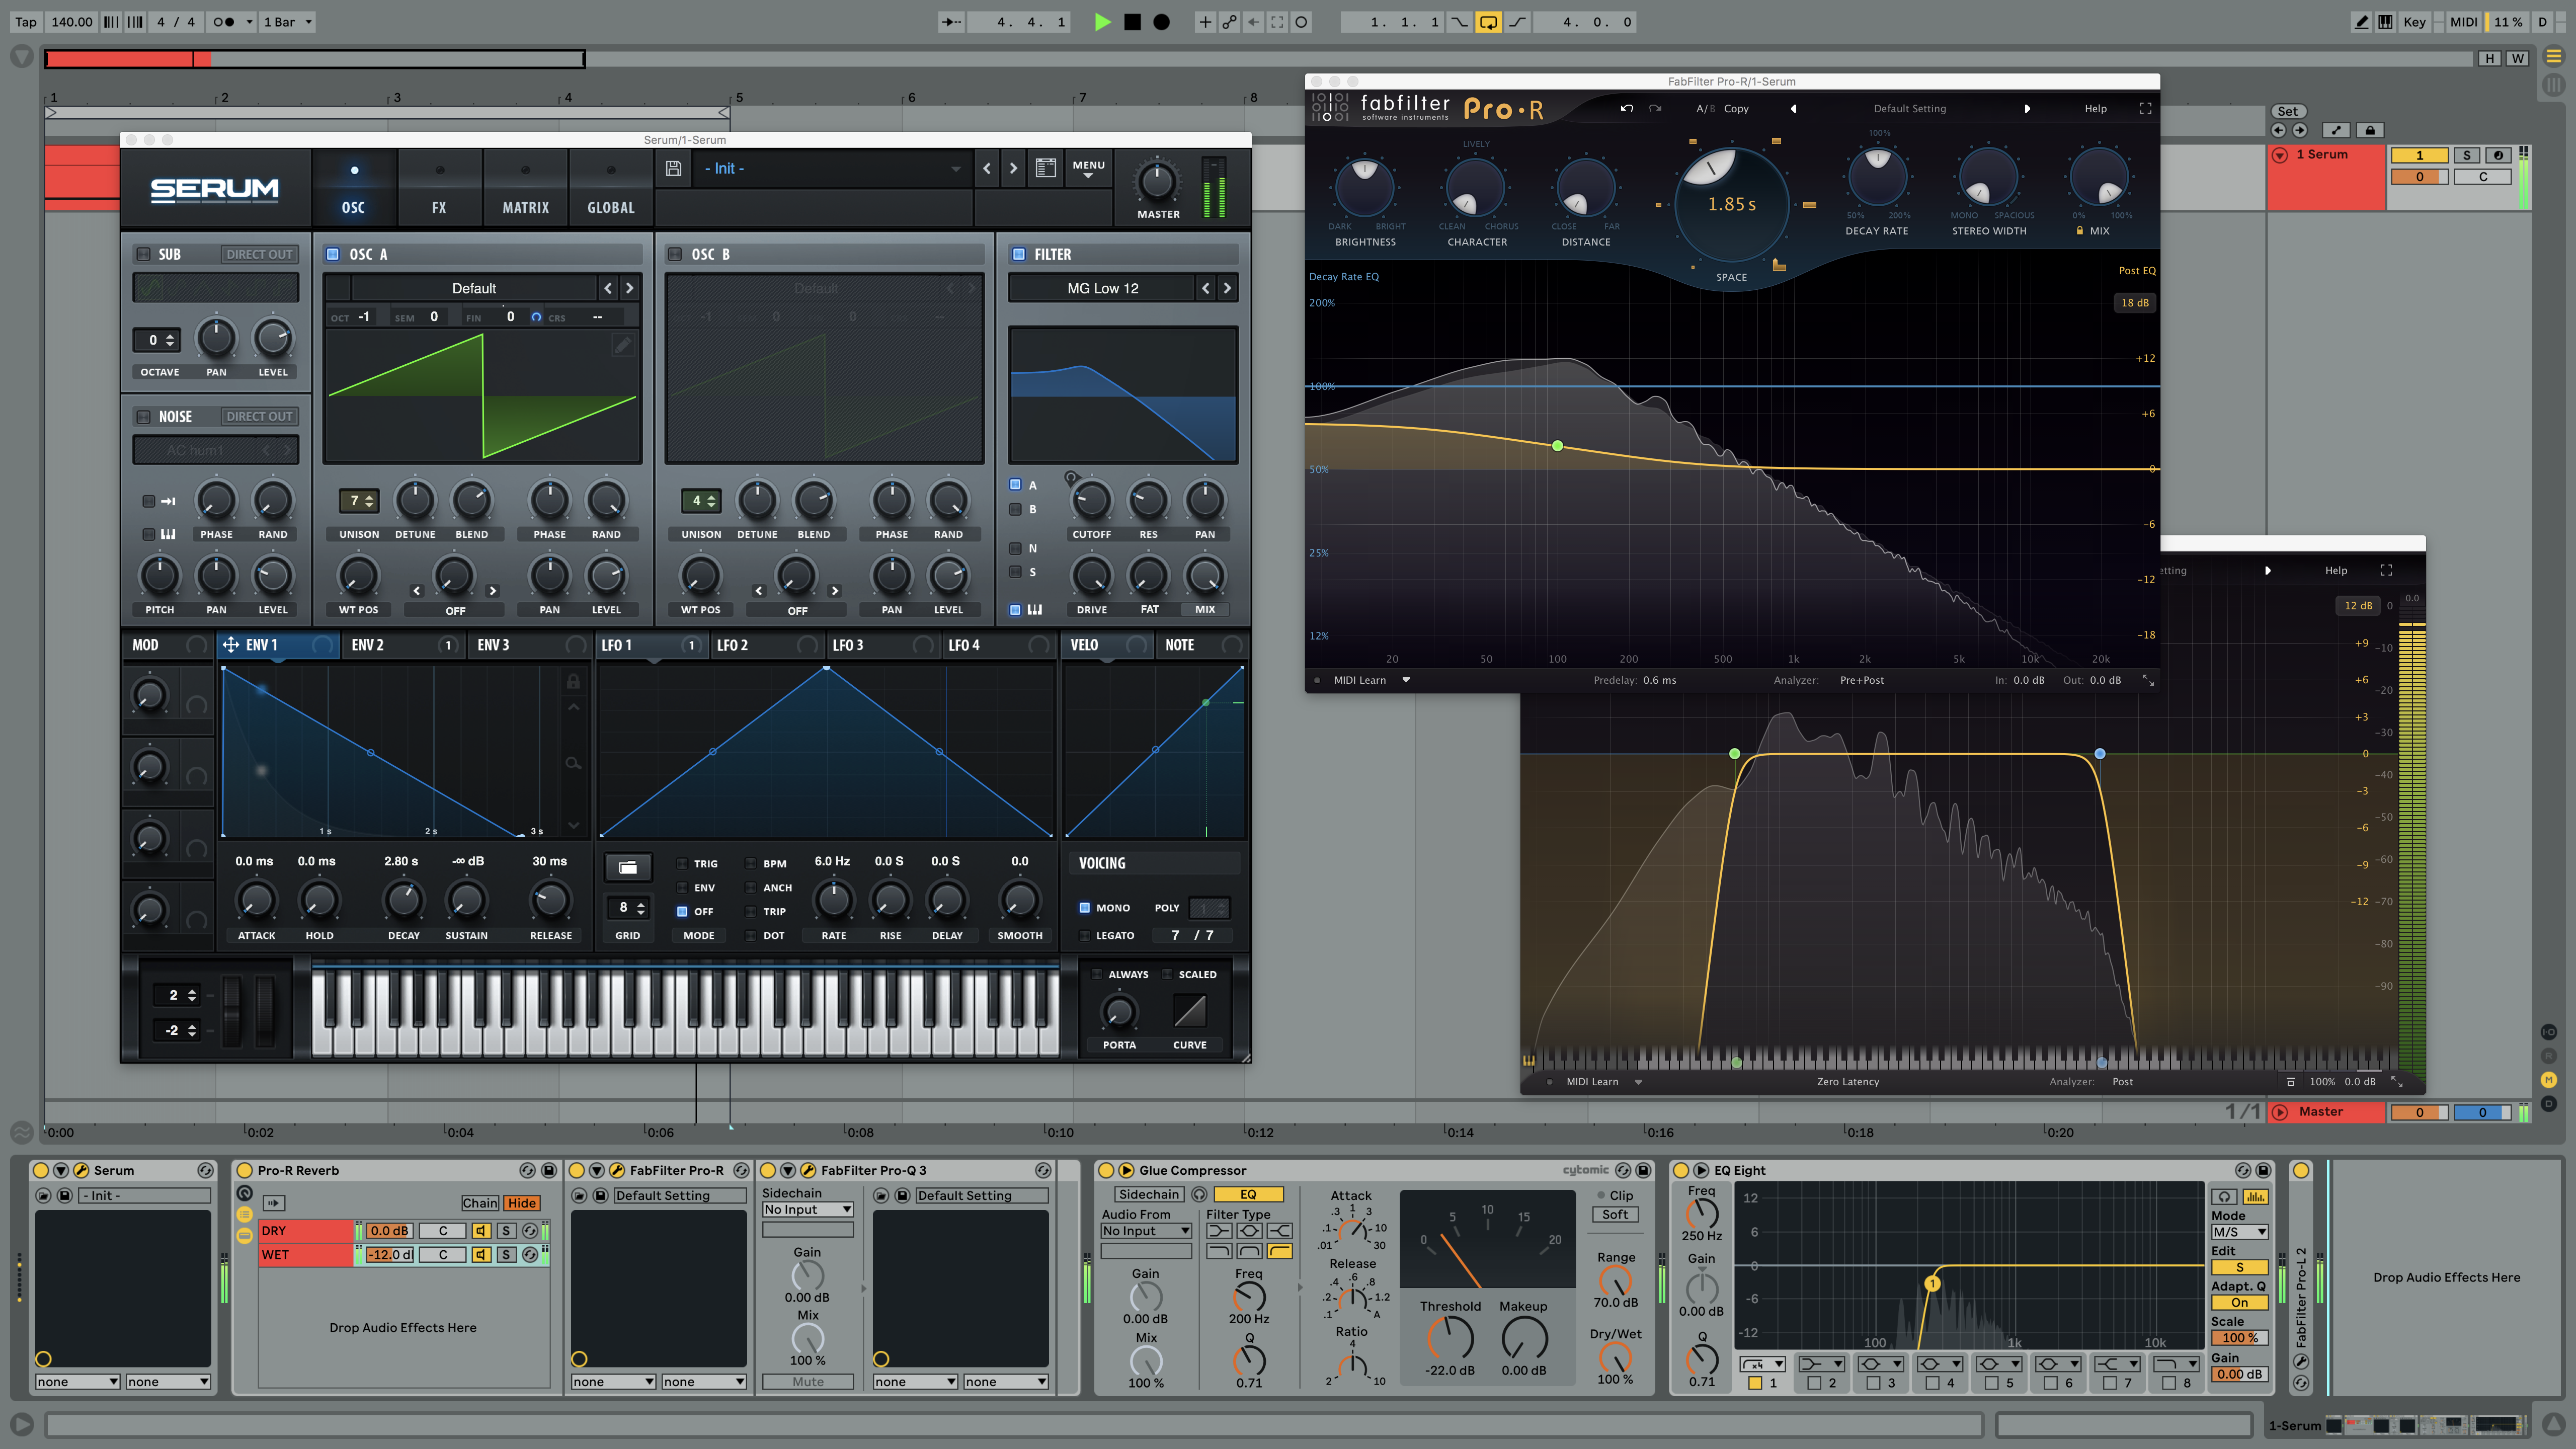Screen dimensions: 2576x1449
Task: Arm the Arrangement Record circle button
Action: coord(1161,22)
